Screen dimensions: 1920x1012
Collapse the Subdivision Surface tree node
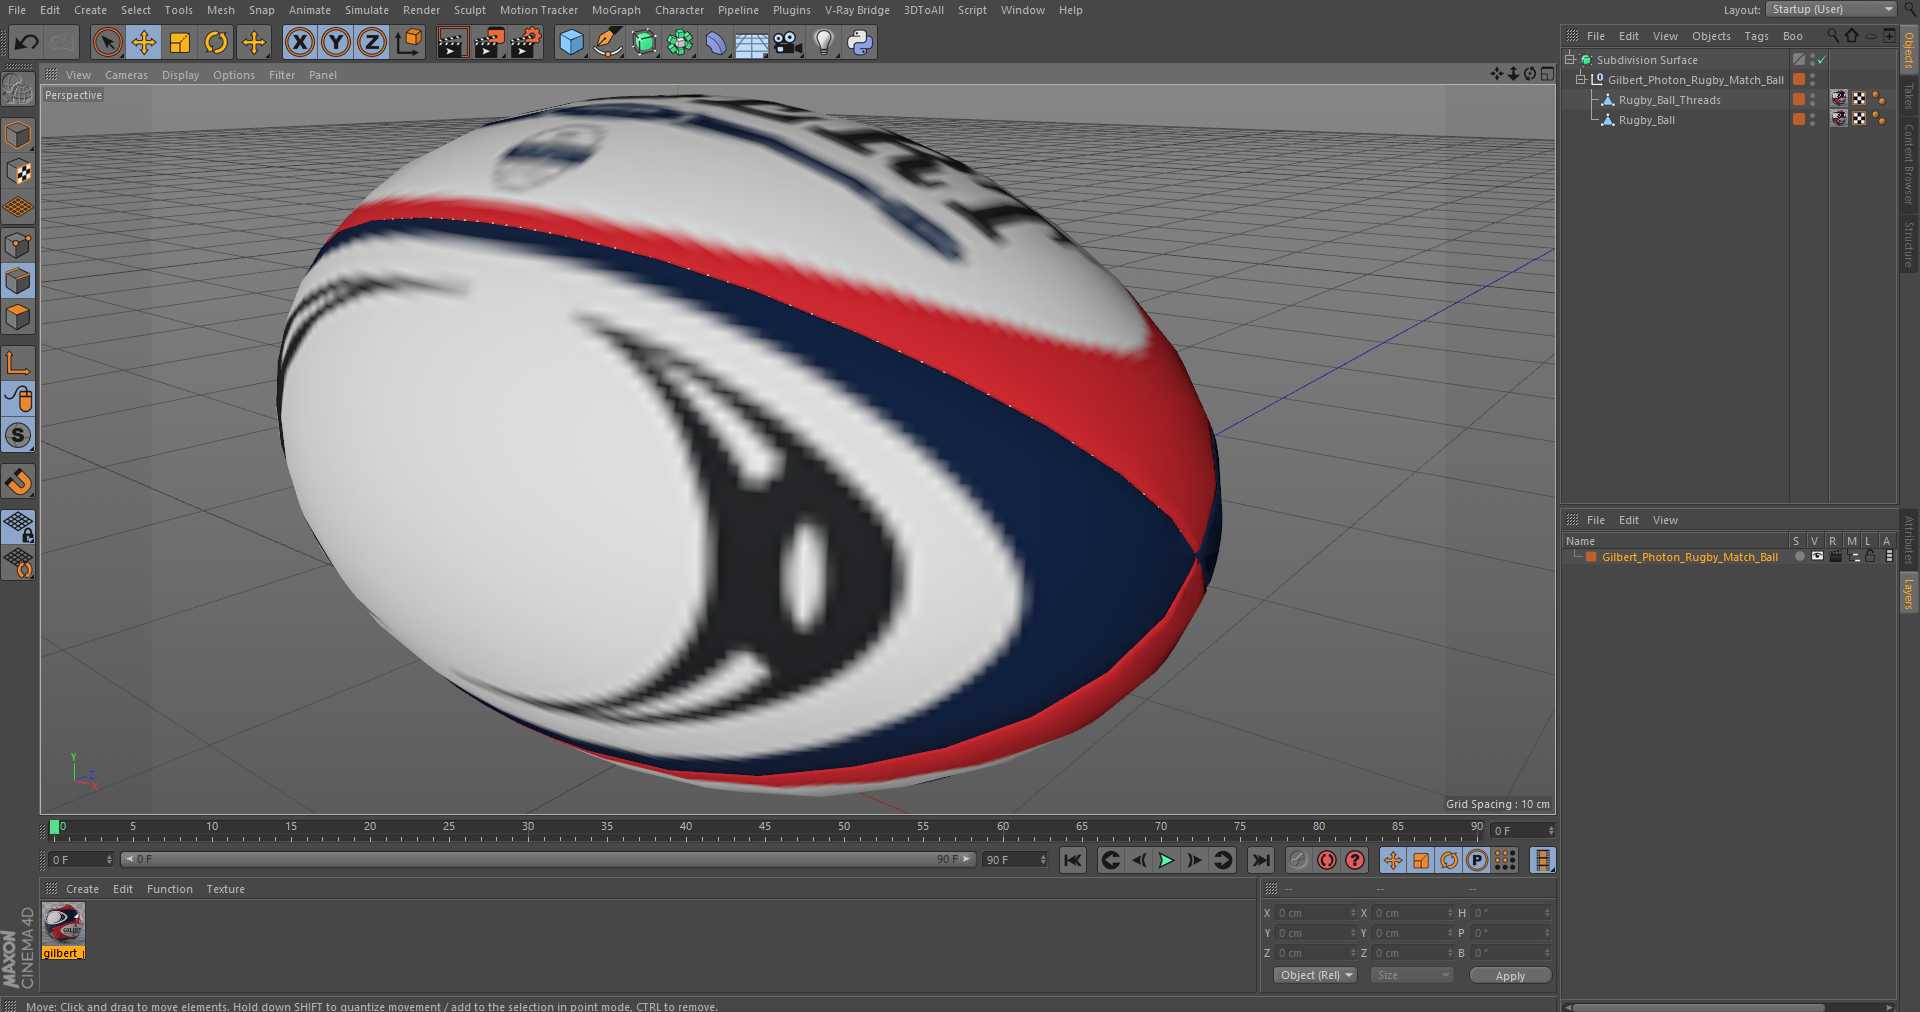tap(1570, 59)
